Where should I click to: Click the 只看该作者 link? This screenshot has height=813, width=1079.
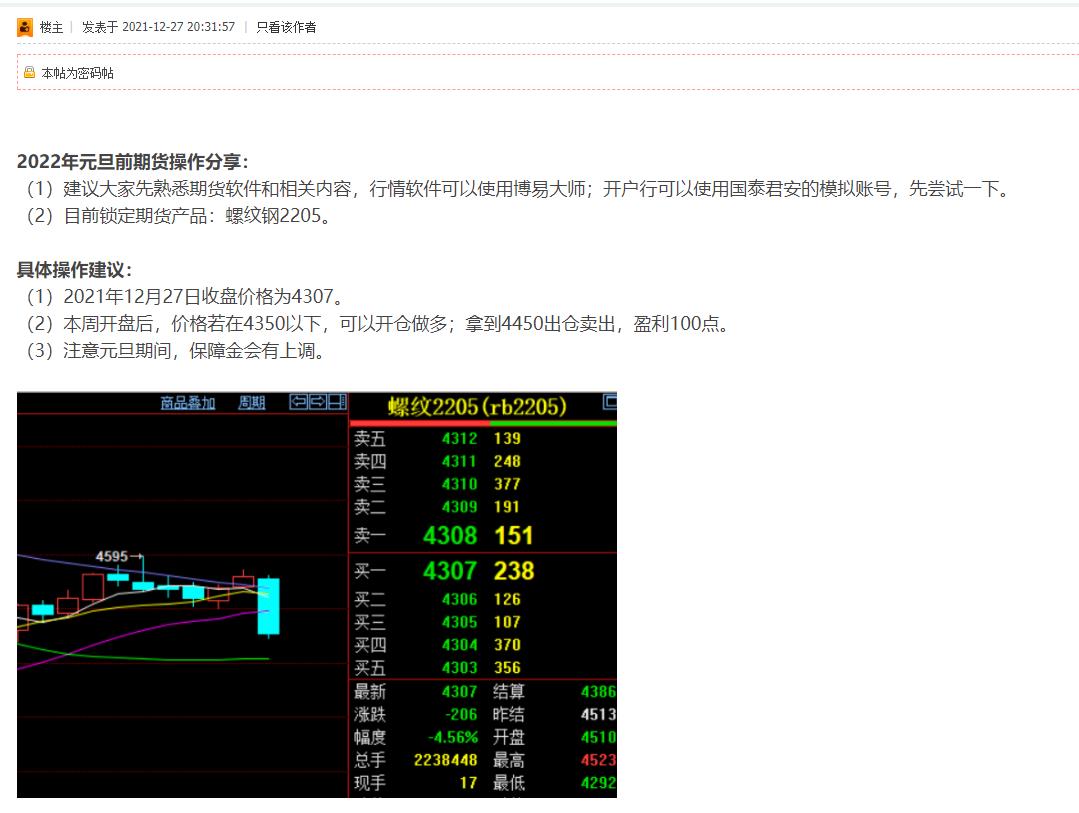click(286, 27)
